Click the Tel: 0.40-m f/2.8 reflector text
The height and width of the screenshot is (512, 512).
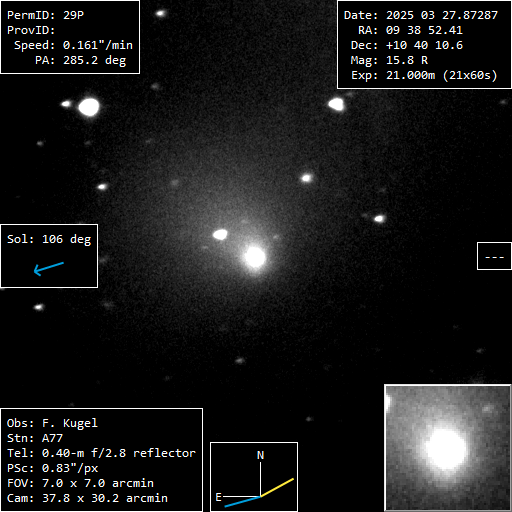pyautogui.click(x=101, y=453)
